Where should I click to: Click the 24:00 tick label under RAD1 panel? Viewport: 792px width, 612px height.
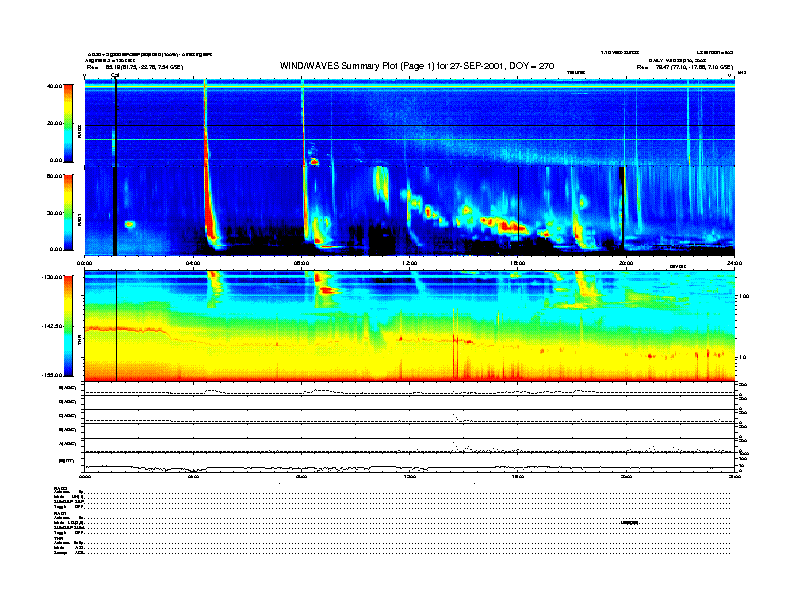pos(734,263)
